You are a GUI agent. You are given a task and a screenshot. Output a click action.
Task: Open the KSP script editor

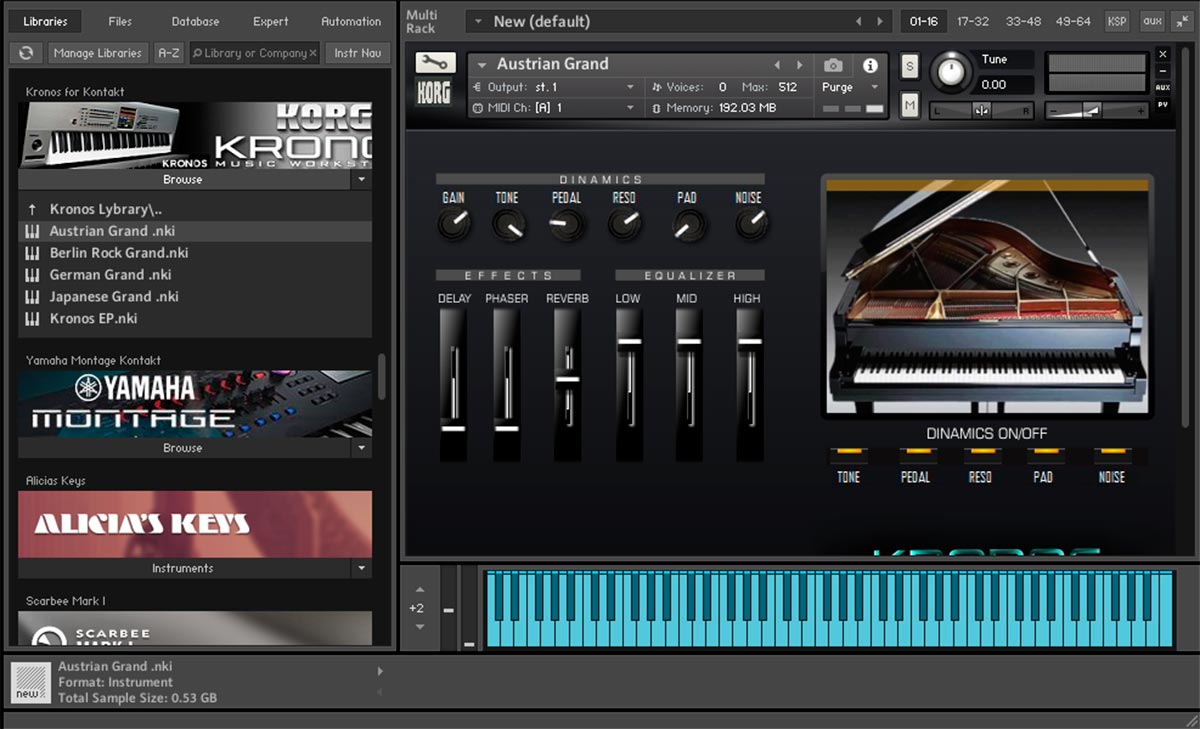click(x=1116, y=21)
